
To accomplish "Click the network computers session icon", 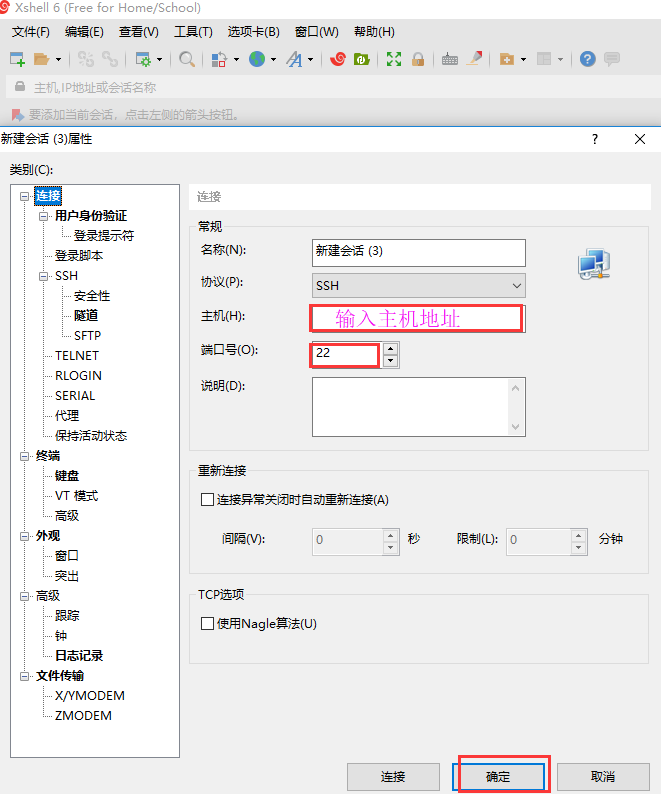I will (594, 264).
